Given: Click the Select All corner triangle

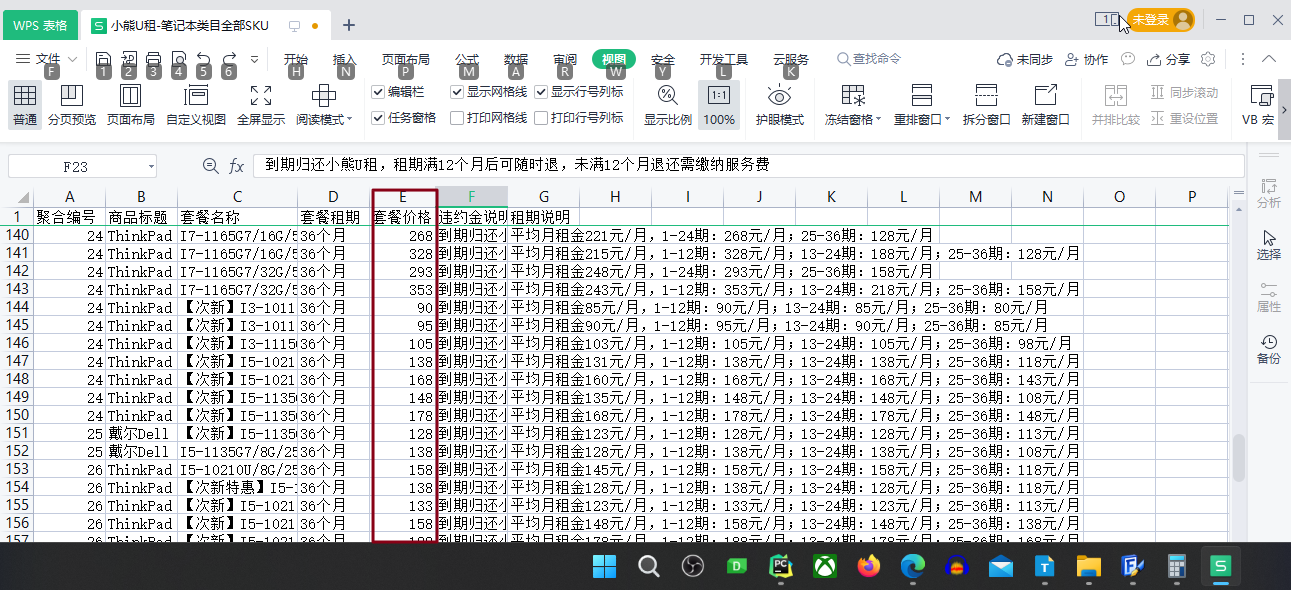Looking at the screenshot, I should [x=23, y=197].
